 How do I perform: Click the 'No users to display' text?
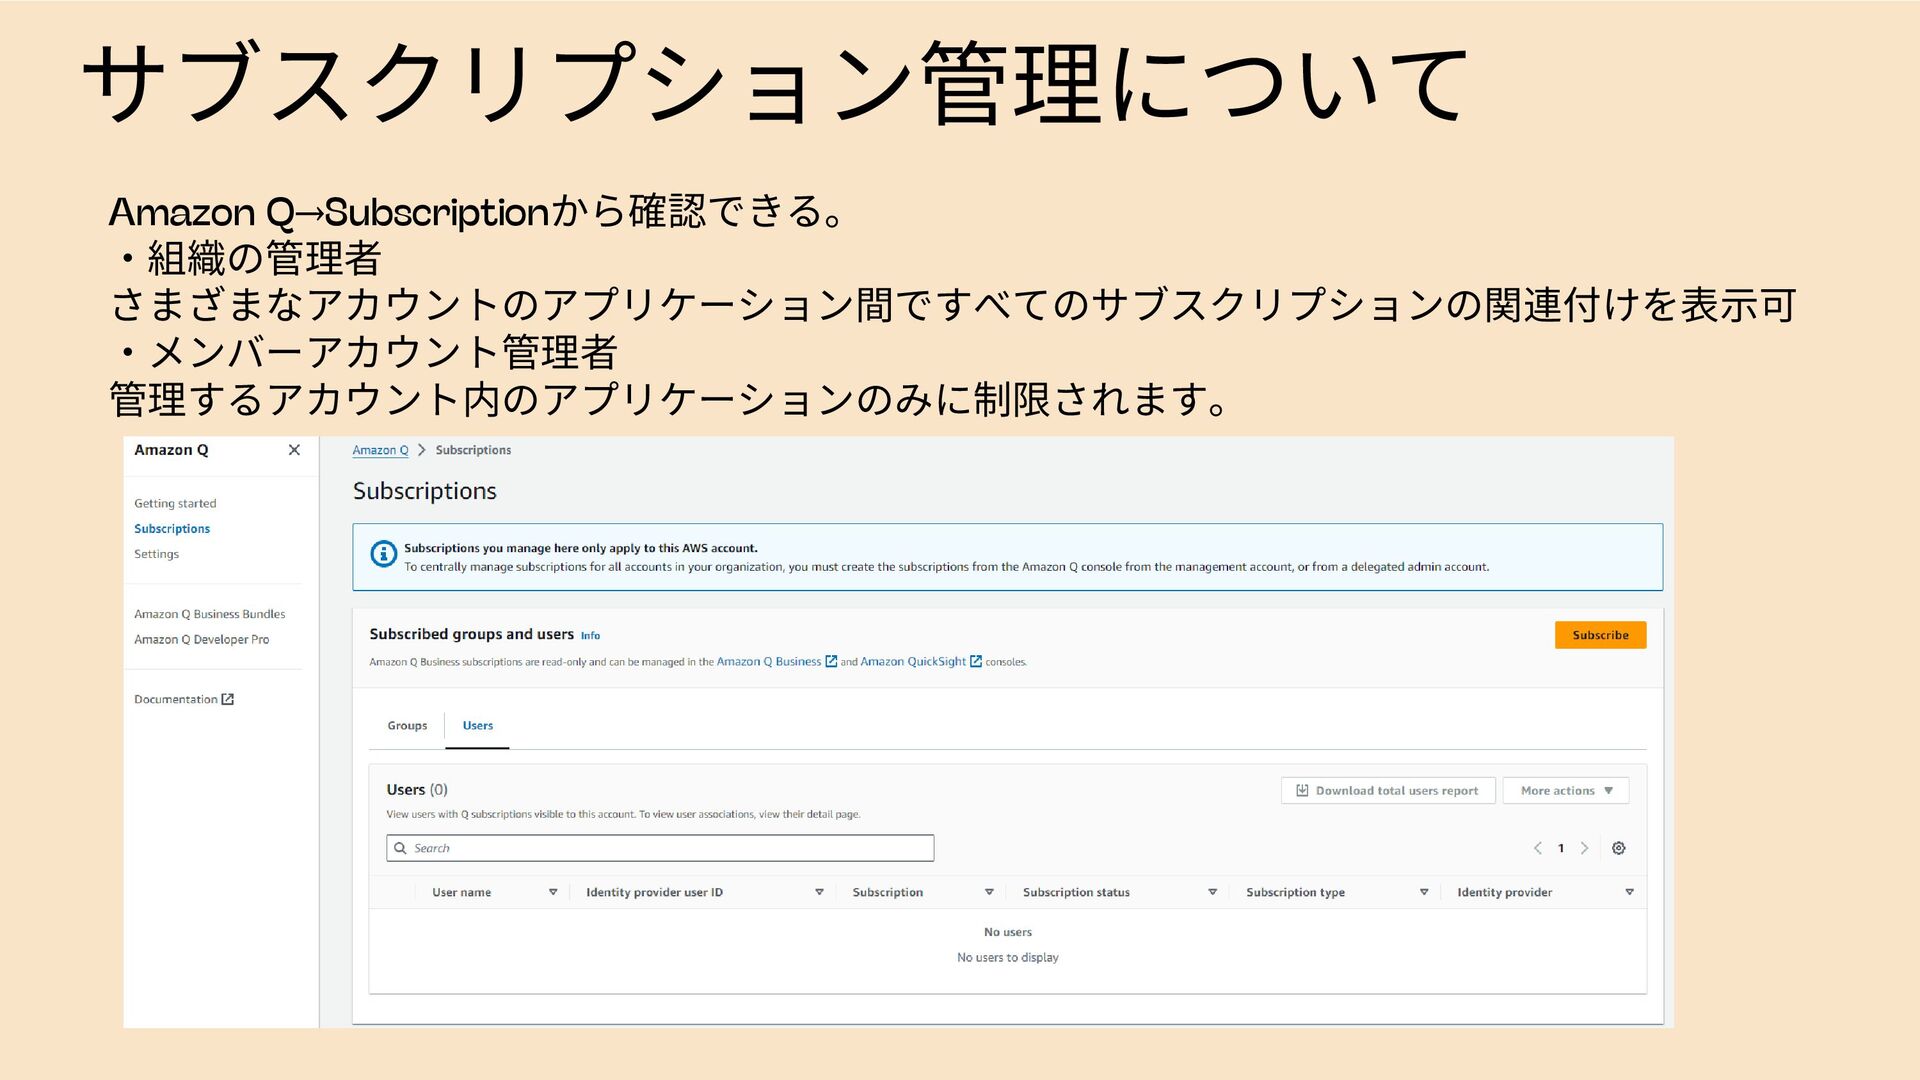pyautogui.click(x=1007, y=958)
